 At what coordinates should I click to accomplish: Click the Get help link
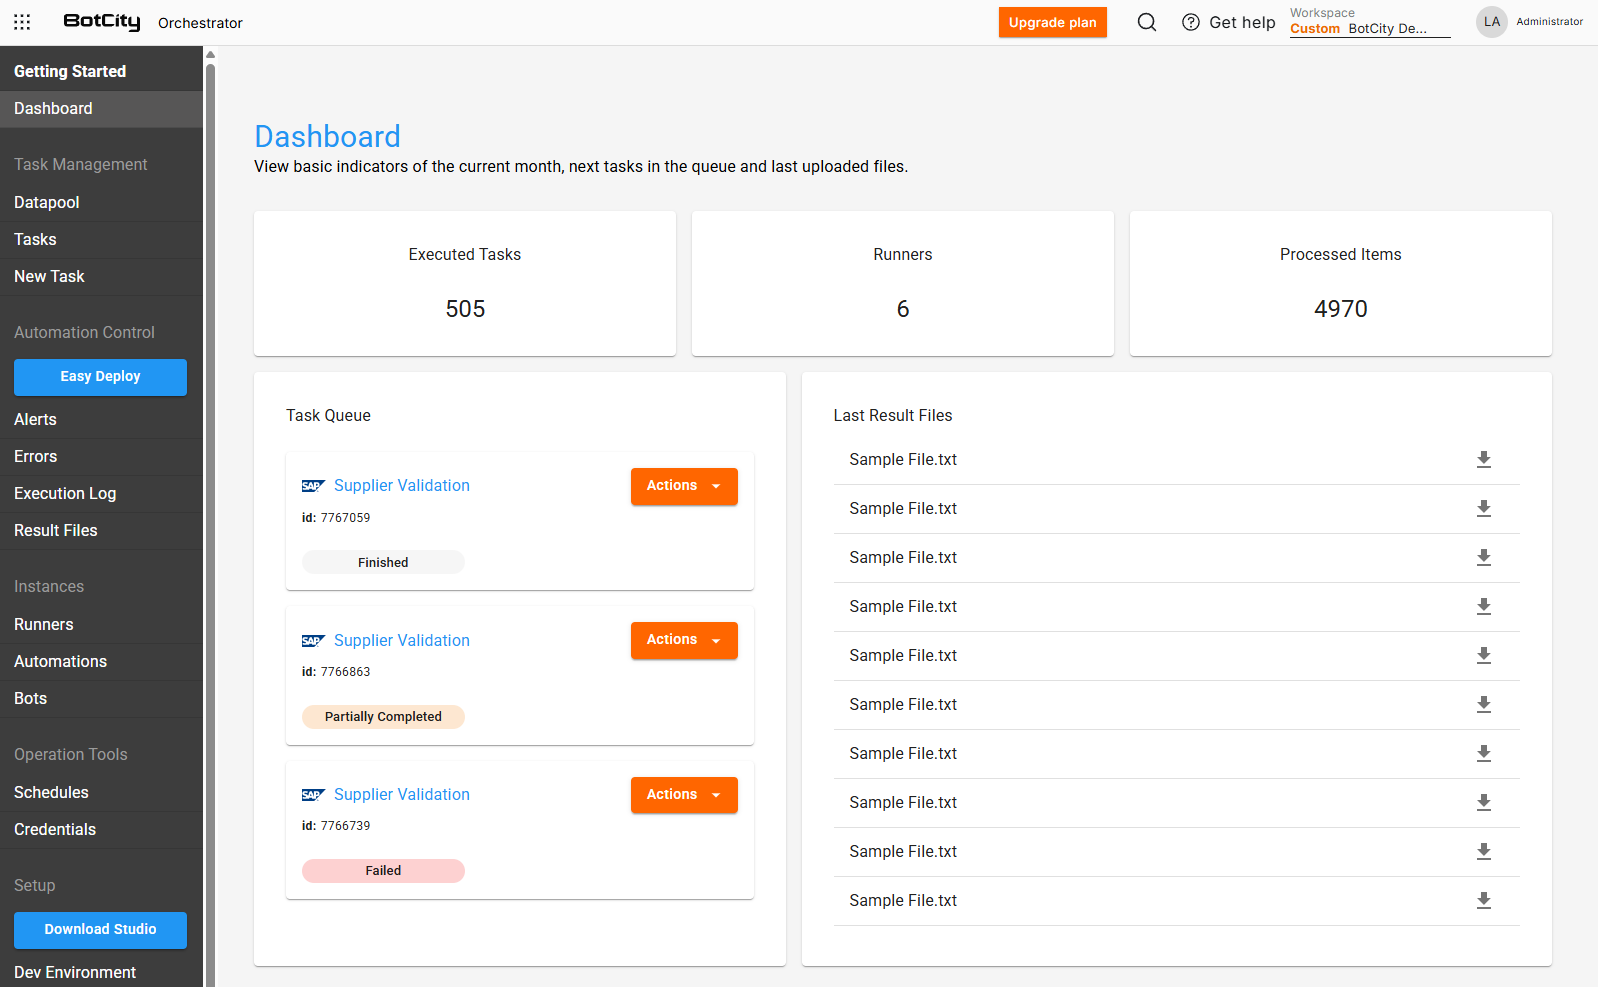pos(1242,22)
